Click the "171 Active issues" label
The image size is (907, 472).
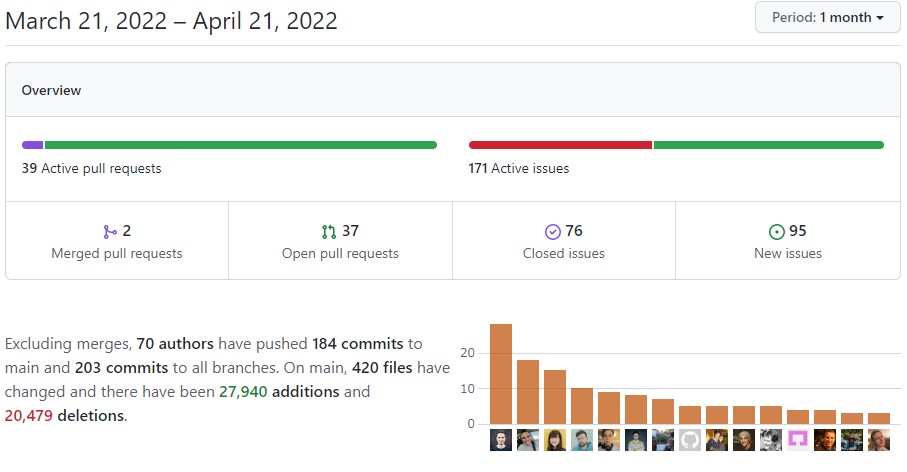519,168
